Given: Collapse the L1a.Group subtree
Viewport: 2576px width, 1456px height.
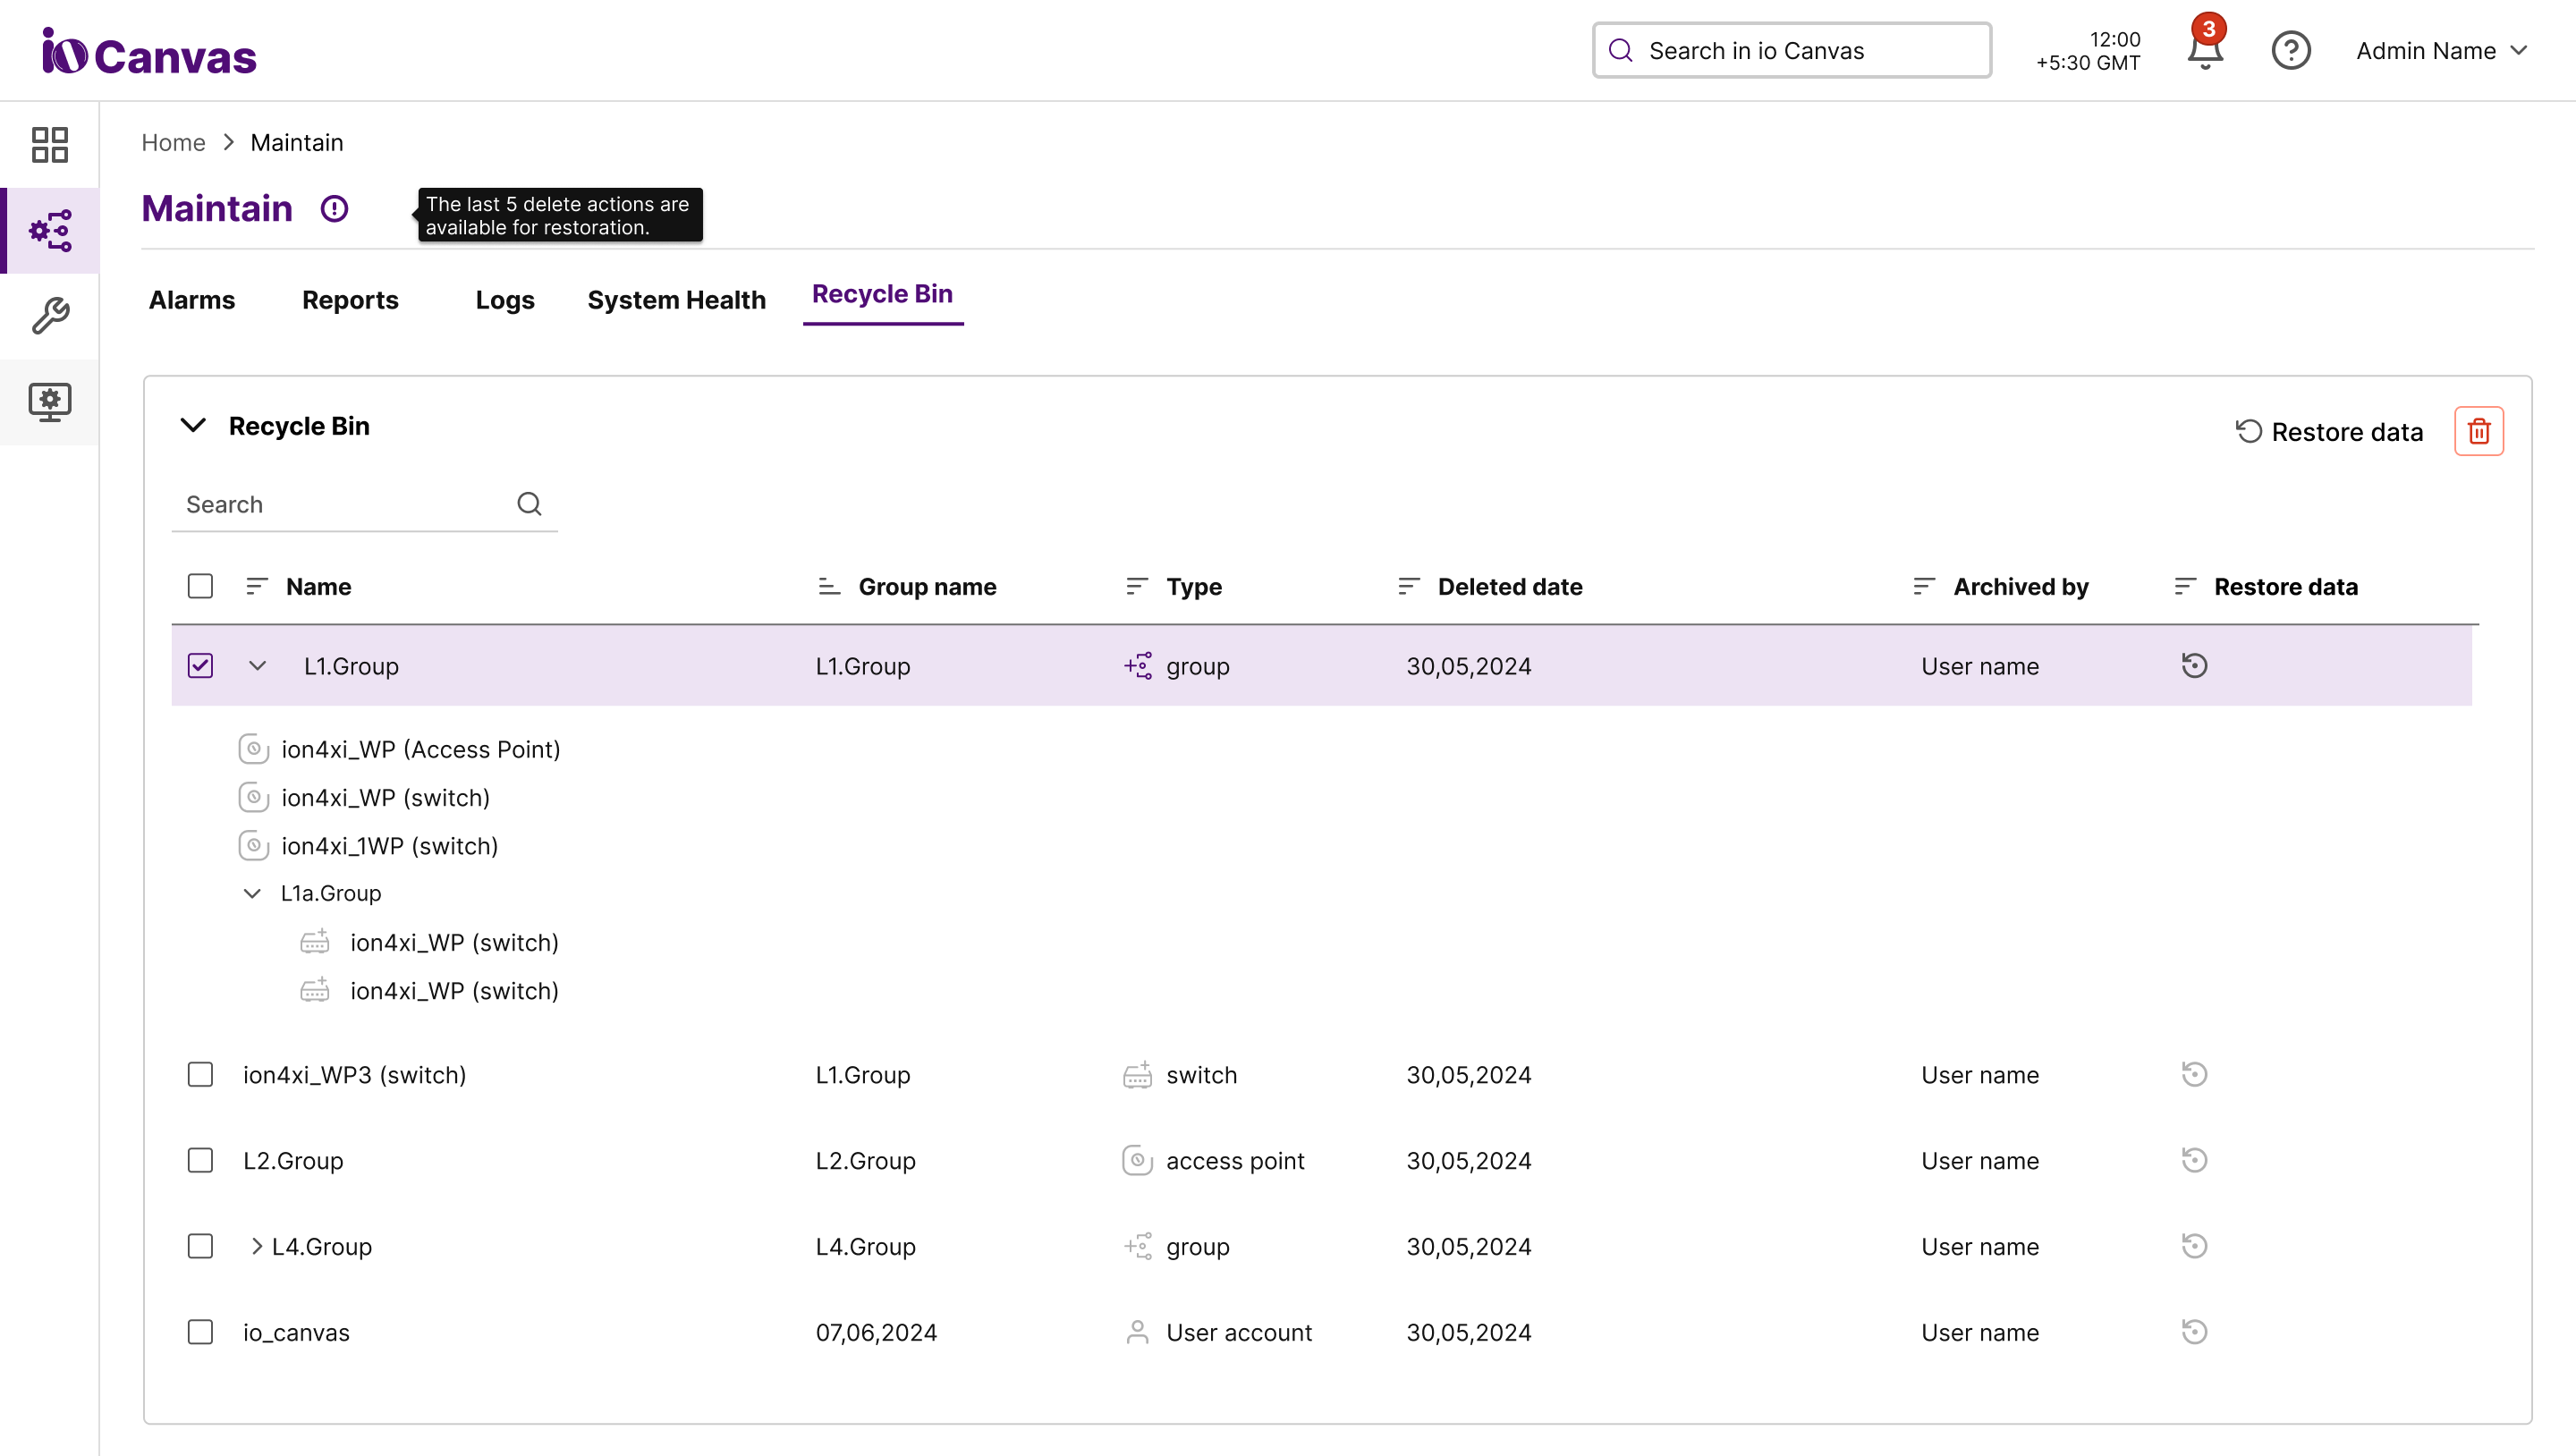Looking at the screenshot, I should (252, 893).
